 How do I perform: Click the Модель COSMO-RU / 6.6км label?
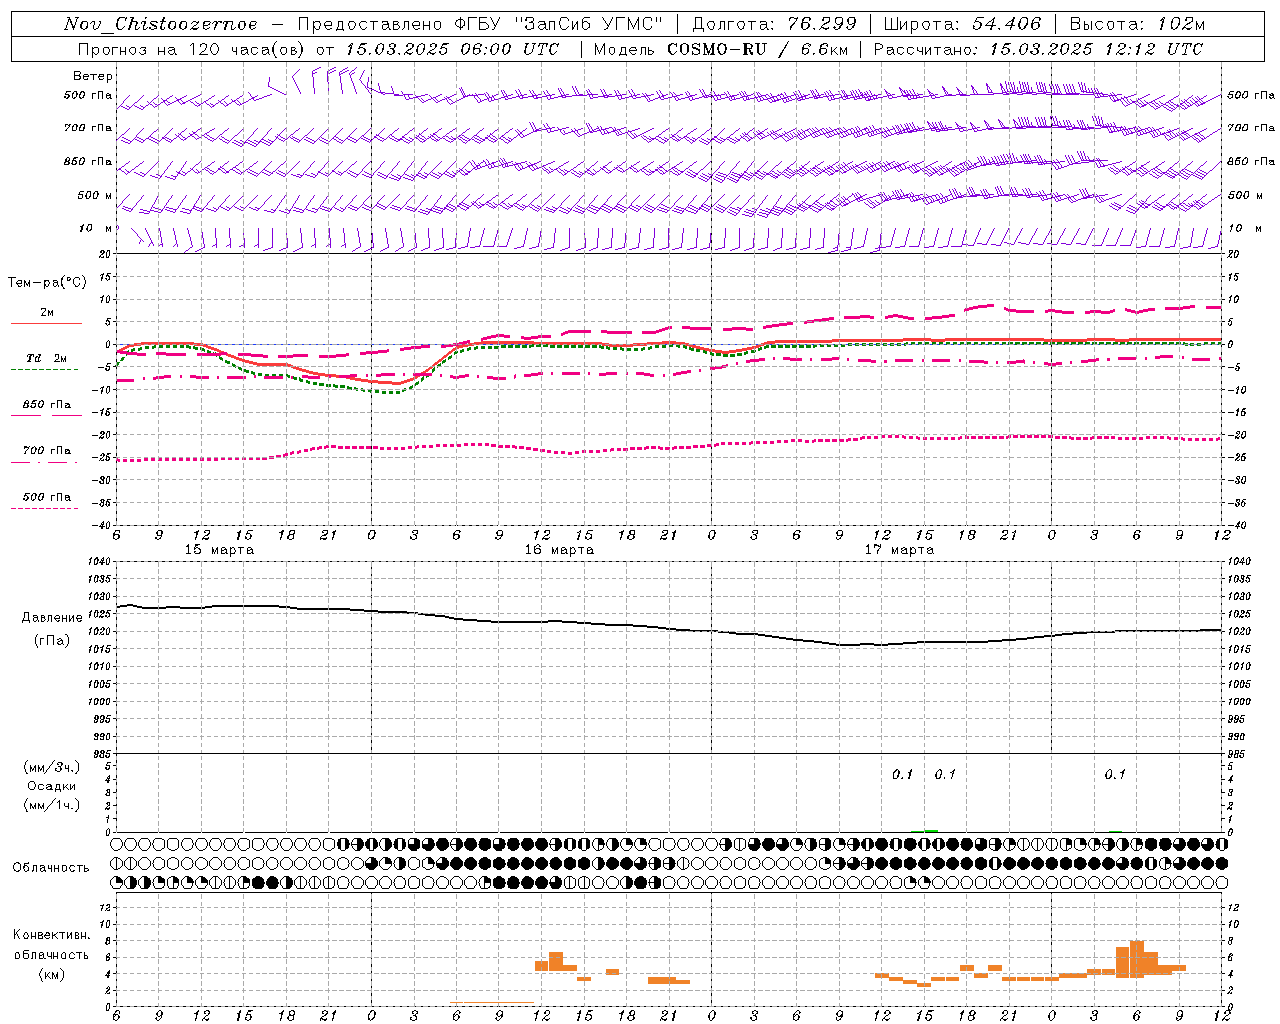pyautogui.click(x=721, y=49)
